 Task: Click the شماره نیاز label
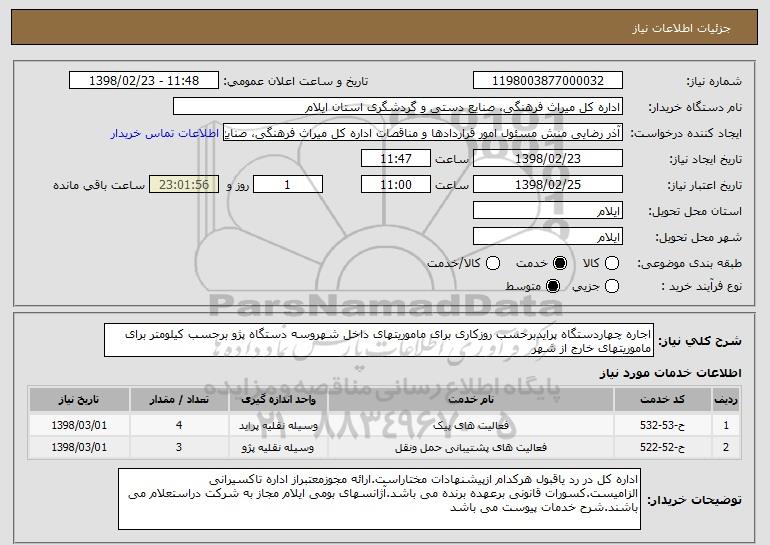714,81
